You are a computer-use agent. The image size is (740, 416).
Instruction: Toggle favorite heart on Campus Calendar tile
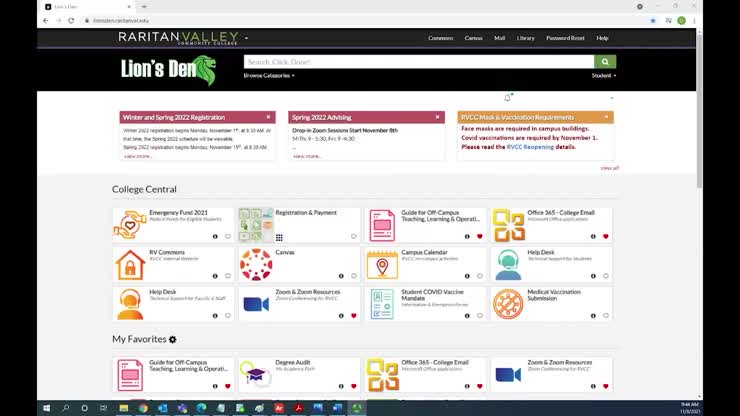(x=479, y=276)
